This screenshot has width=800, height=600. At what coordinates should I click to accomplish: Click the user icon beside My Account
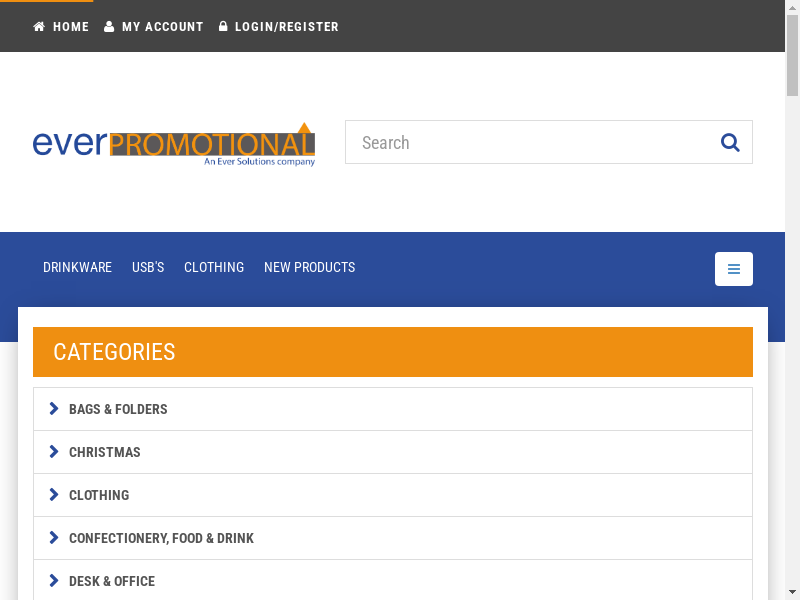pyautogui.click(x=109, y=27)
